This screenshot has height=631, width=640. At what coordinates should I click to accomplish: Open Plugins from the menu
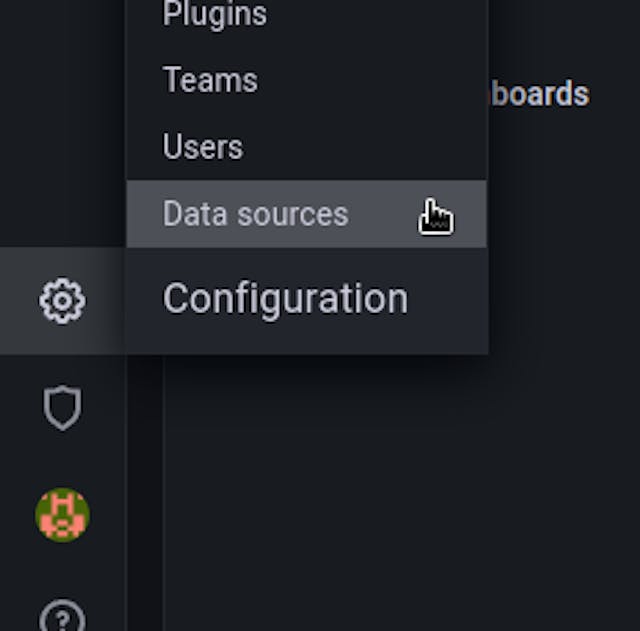coord(215,15)
